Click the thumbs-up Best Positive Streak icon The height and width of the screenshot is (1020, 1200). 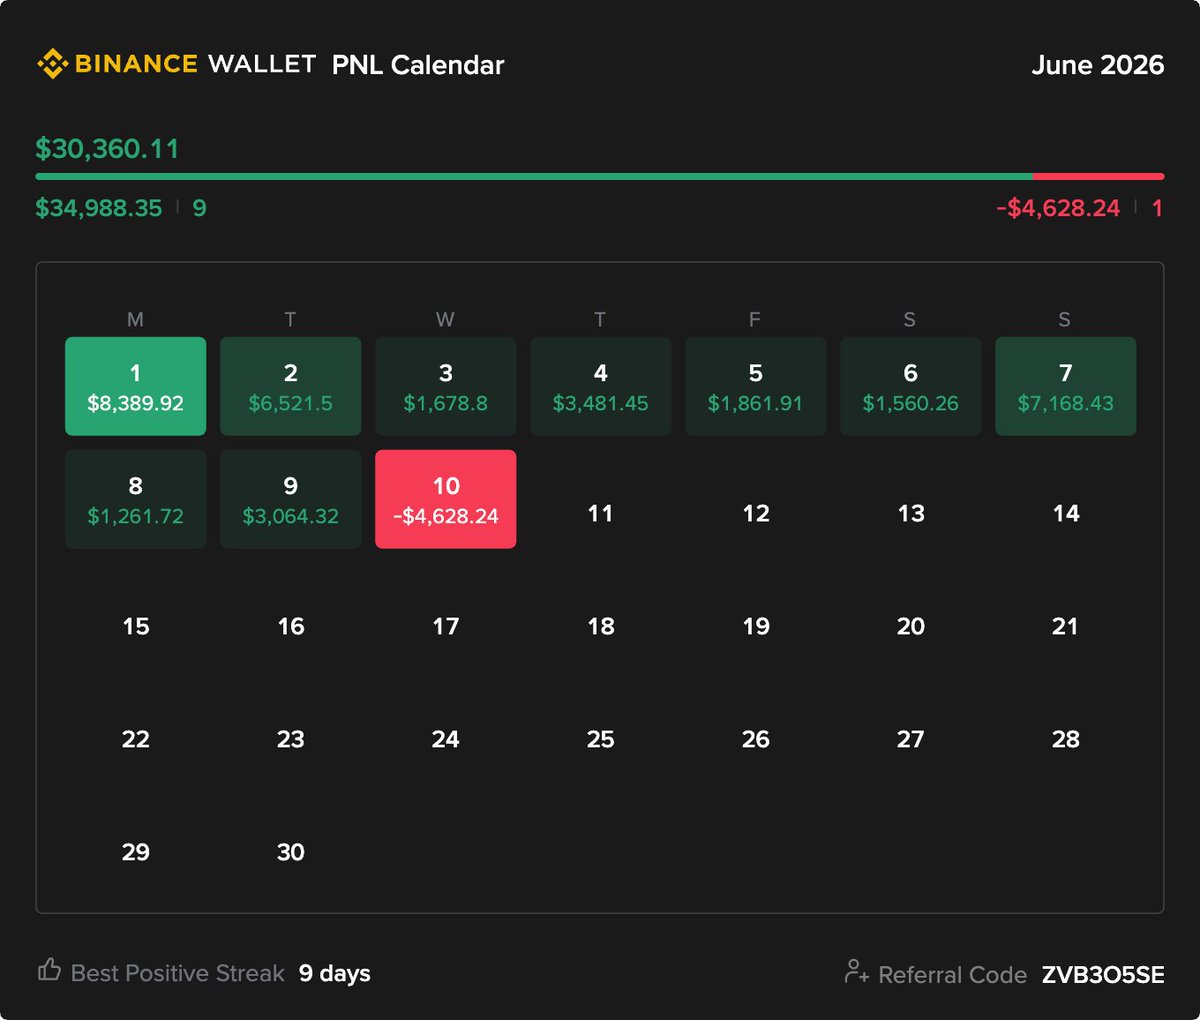click(x=49, y=969)
